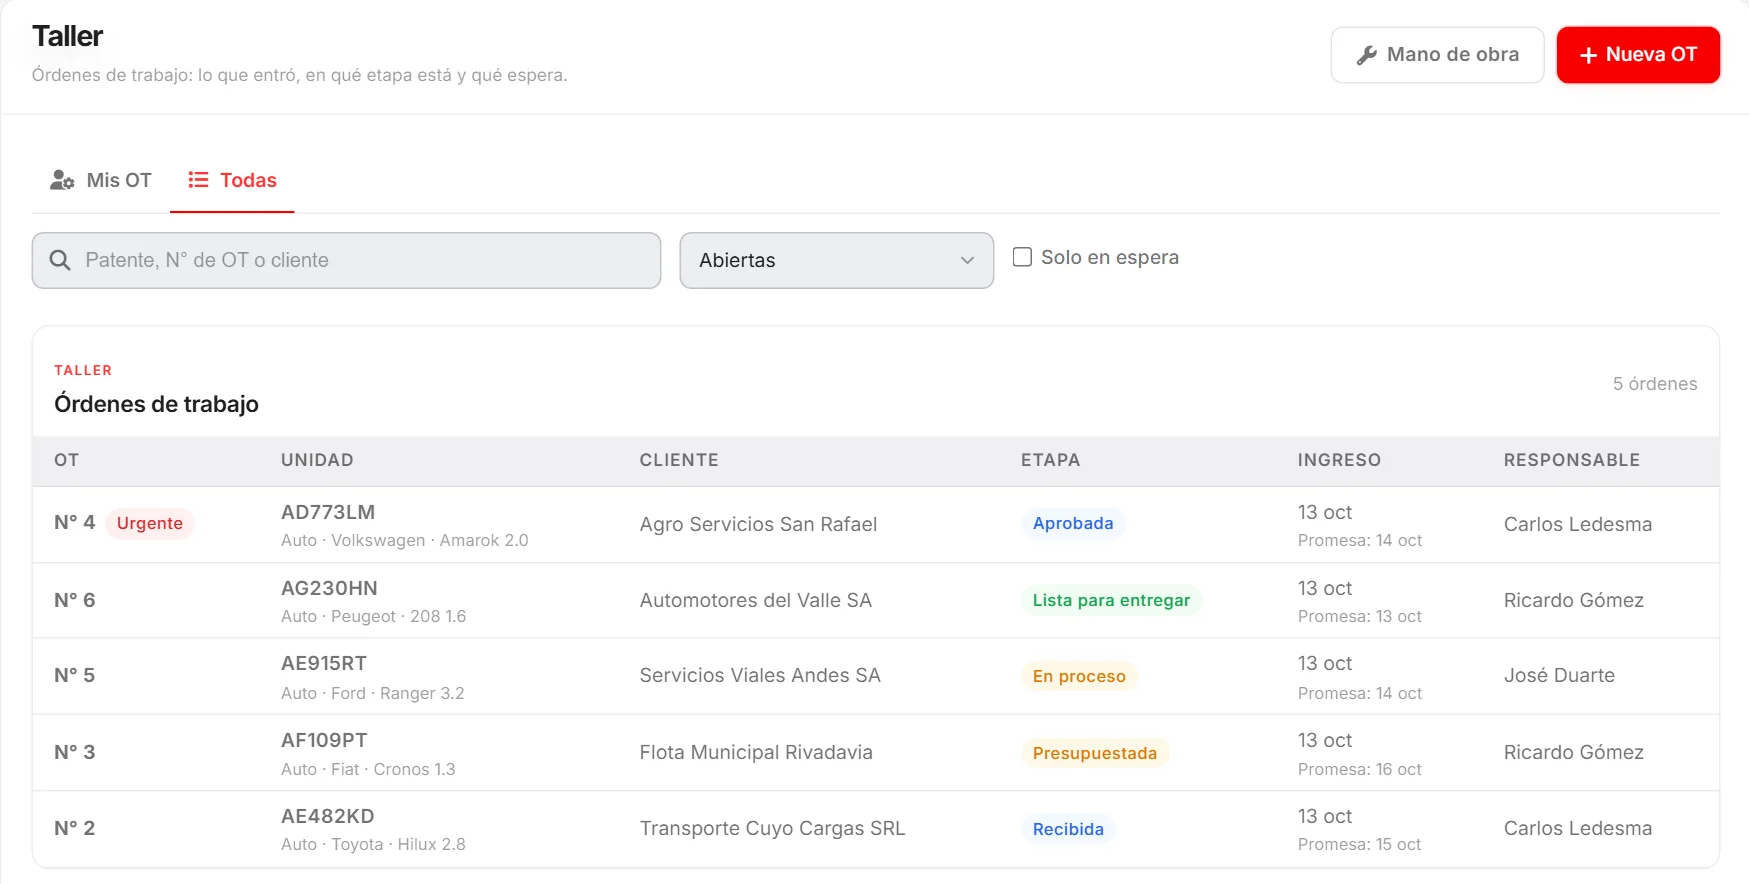
Task: Click the Urgente badge on order N° 4
Action: click(150, 523)
